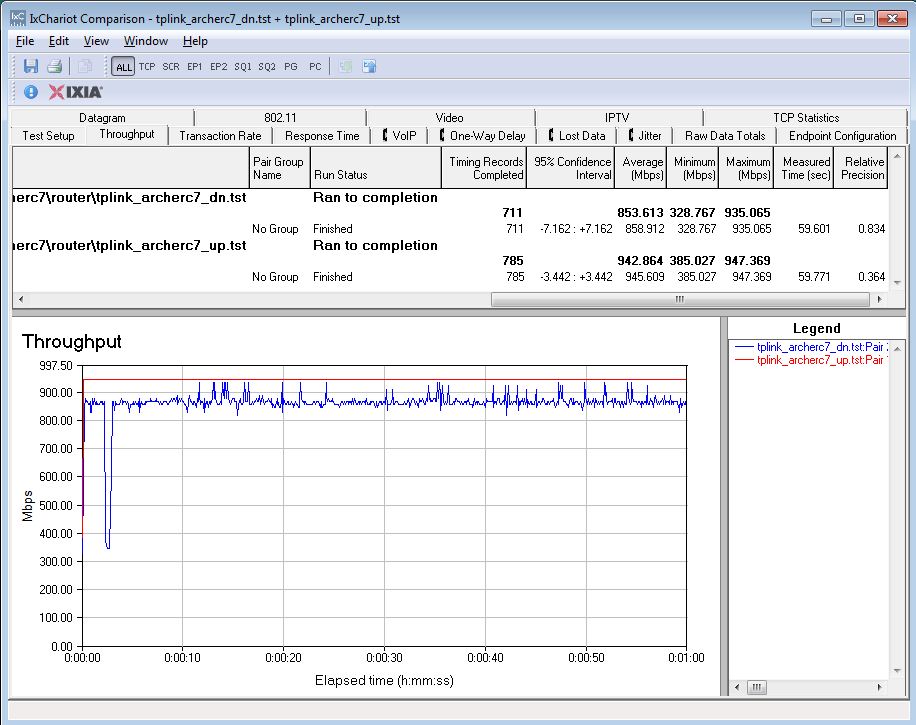Click the table scroll-down arrow

coord(897,282)
